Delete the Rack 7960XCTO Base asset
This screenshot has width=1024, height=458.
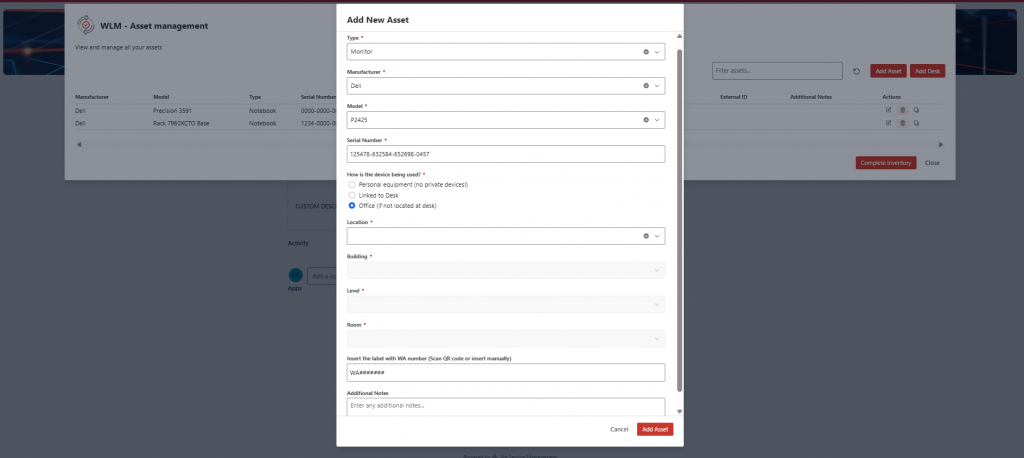902,123
